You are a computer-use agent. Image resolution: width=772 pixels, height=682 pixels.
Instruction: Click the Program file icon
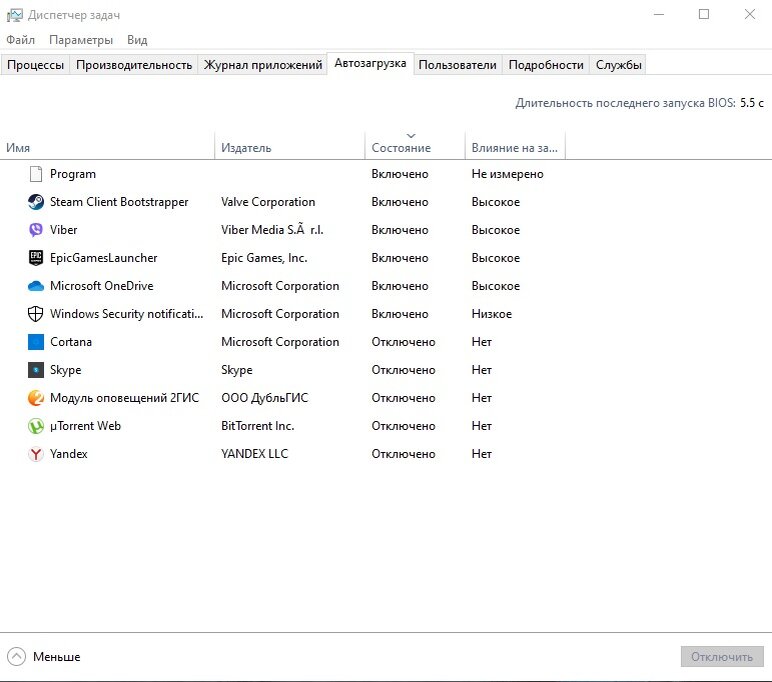point(35,174)
